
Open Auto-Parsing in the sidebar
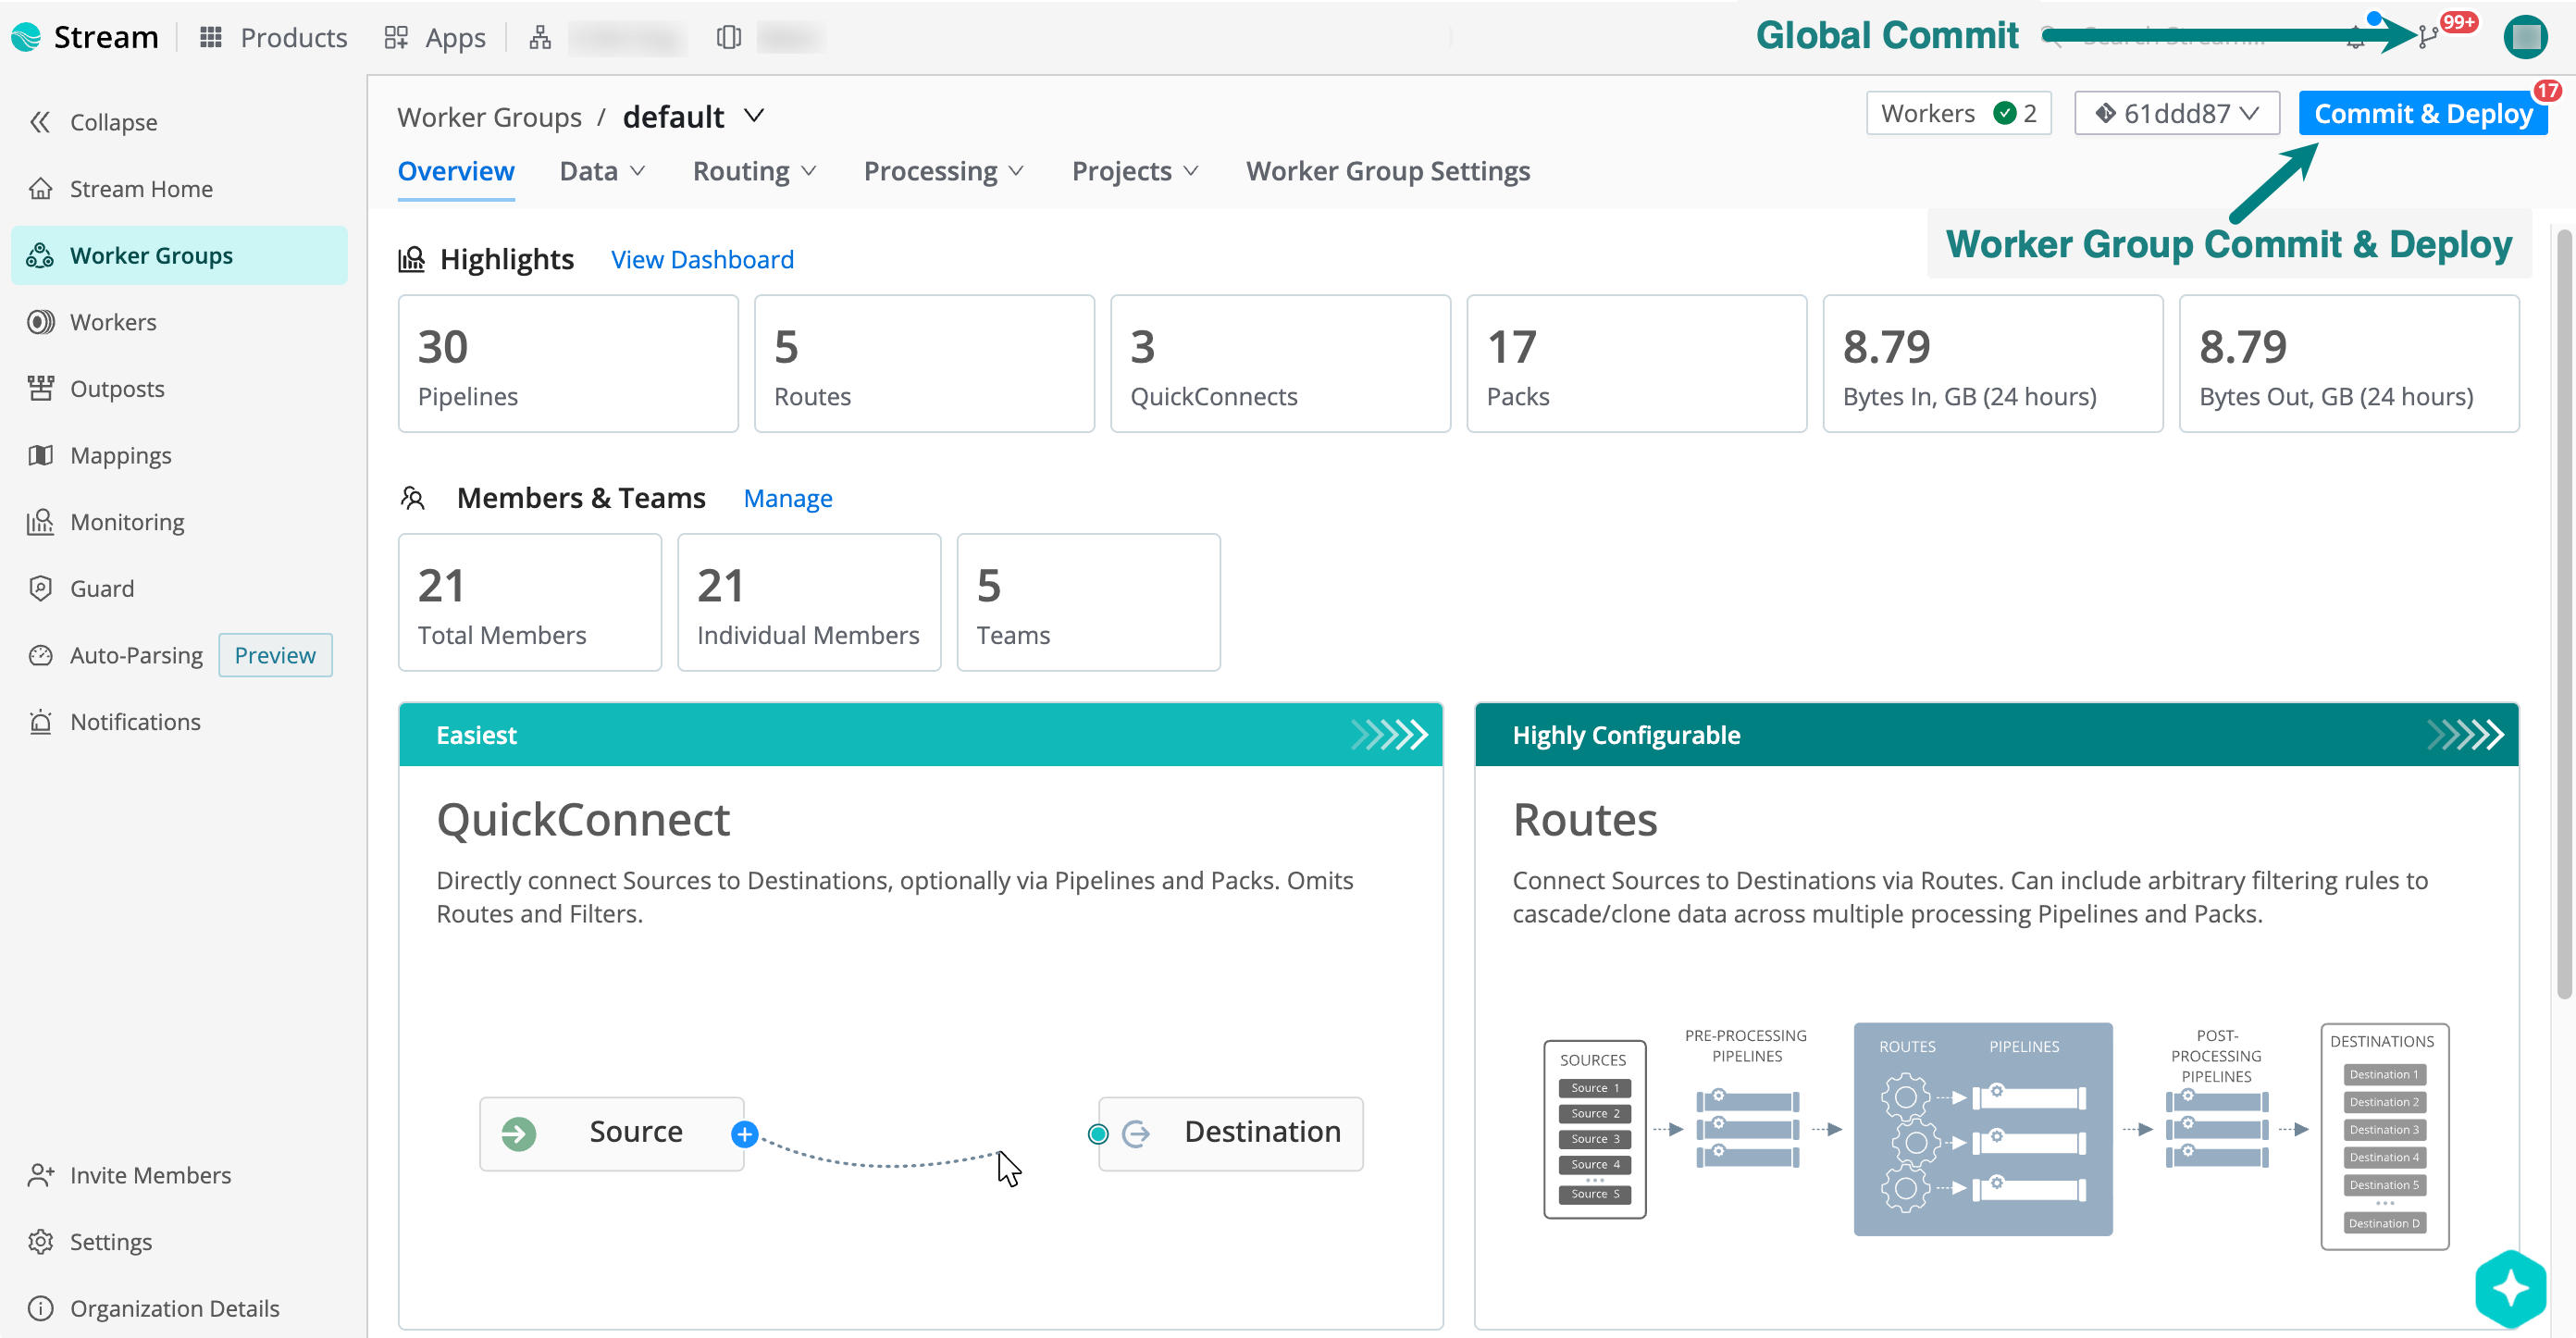(115, 655)
